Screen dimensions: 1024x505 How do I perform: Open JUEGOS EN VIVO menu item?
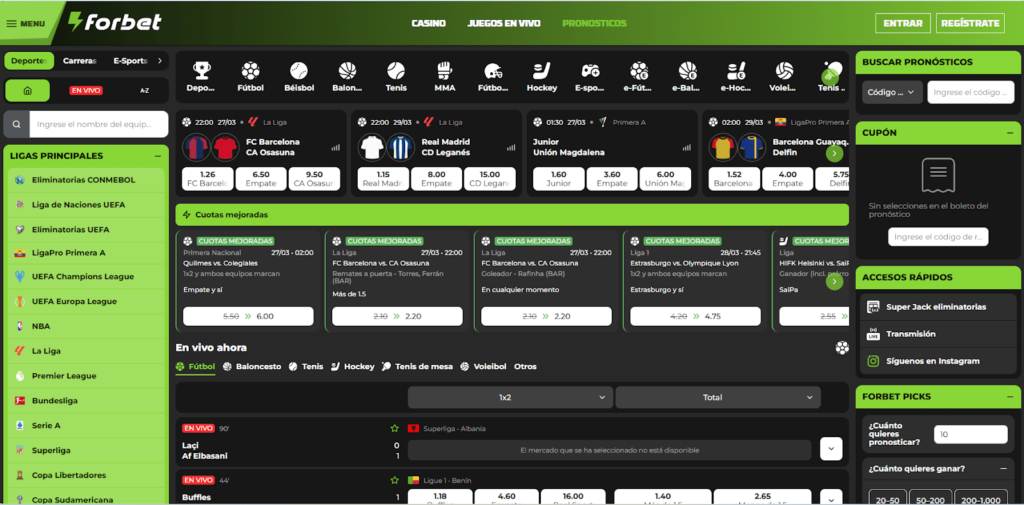(504, 24)
